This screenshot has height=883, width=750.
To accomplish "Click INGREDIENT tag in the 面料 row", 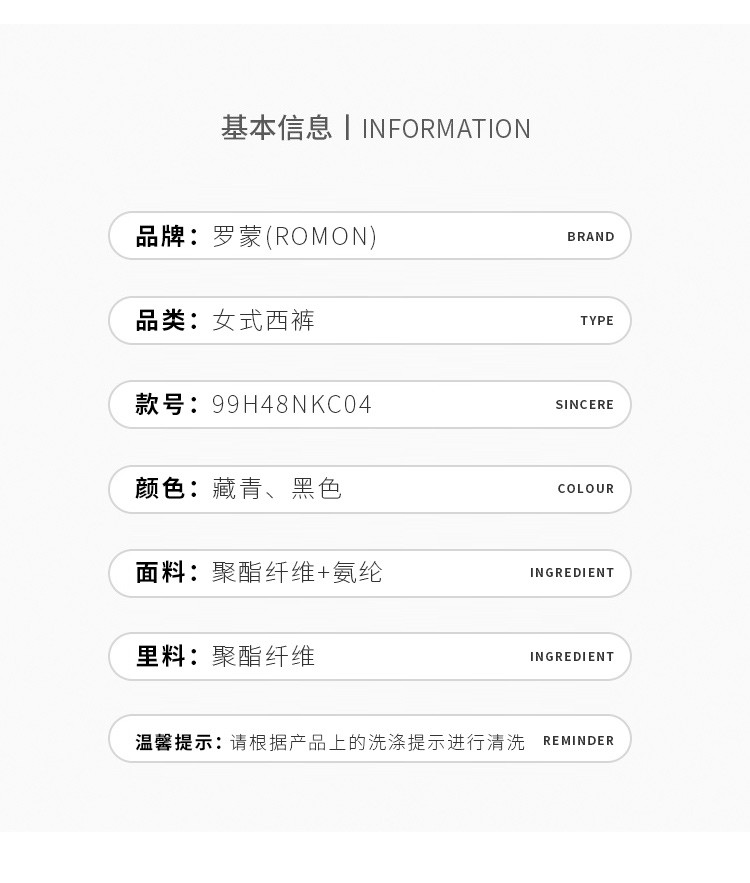I will 572,573.
